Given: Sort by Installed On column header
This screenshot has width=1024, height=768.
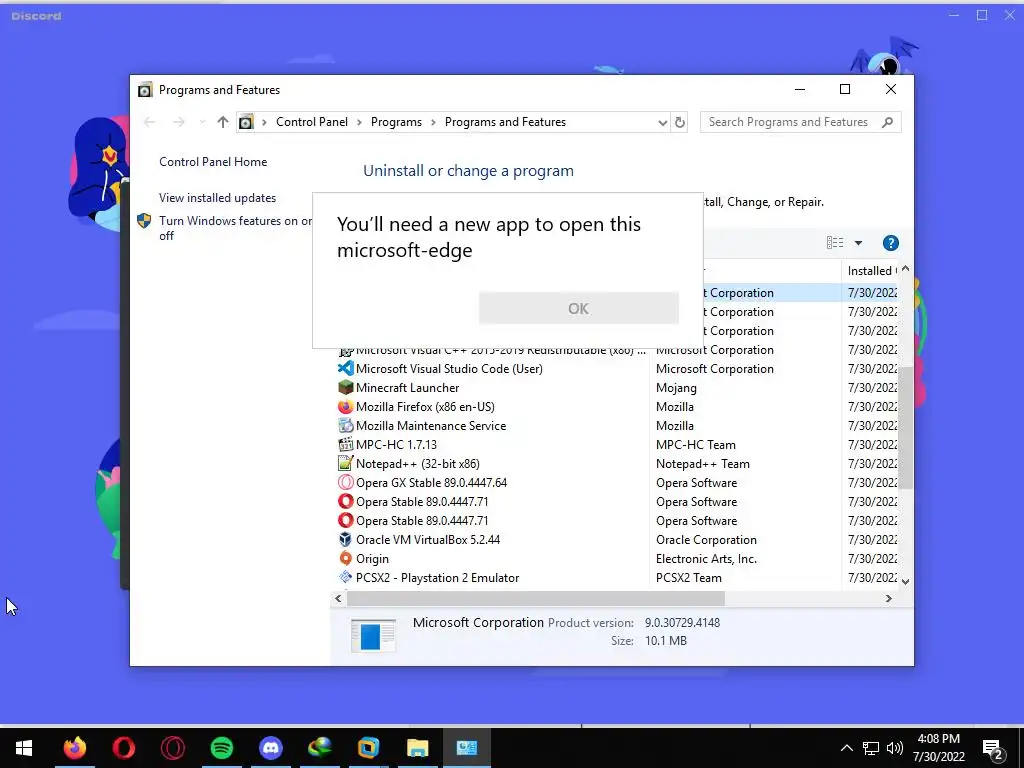Looking at the screenshot, I should [871, 270].
